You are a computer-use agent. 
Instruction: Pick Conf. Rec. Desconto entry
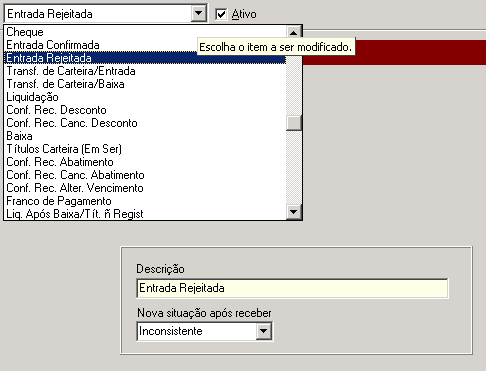point(145,110)
